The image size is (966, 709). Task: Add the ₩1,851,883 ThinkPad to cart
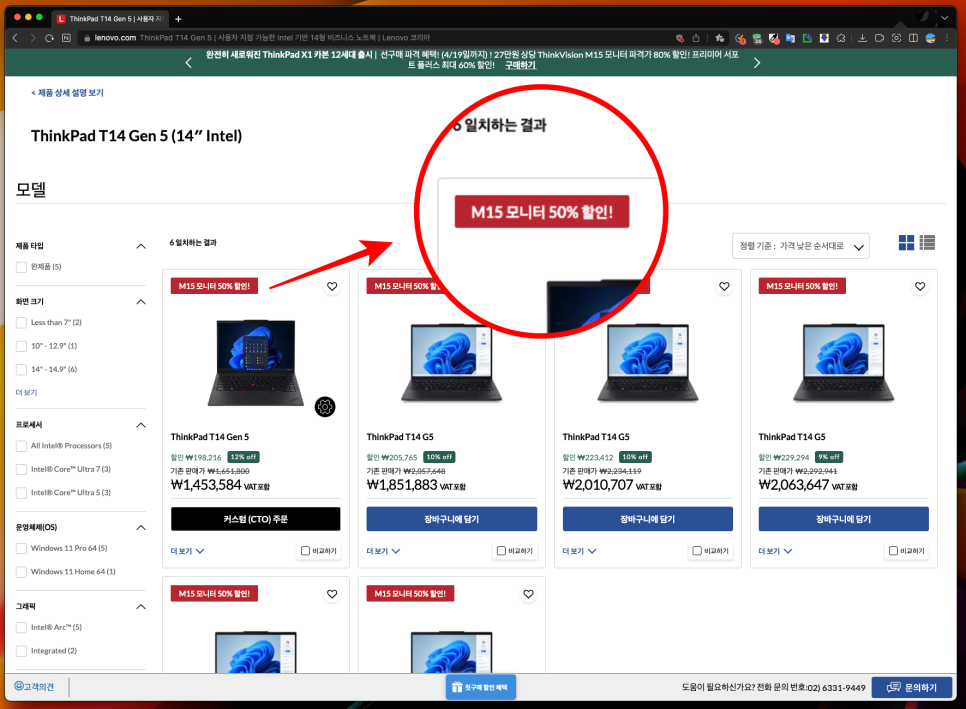(x=452, y=519)
